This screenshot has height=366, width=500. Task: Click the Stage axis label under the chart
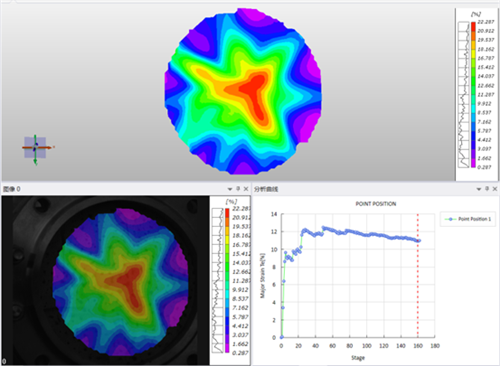pos(358,358)
